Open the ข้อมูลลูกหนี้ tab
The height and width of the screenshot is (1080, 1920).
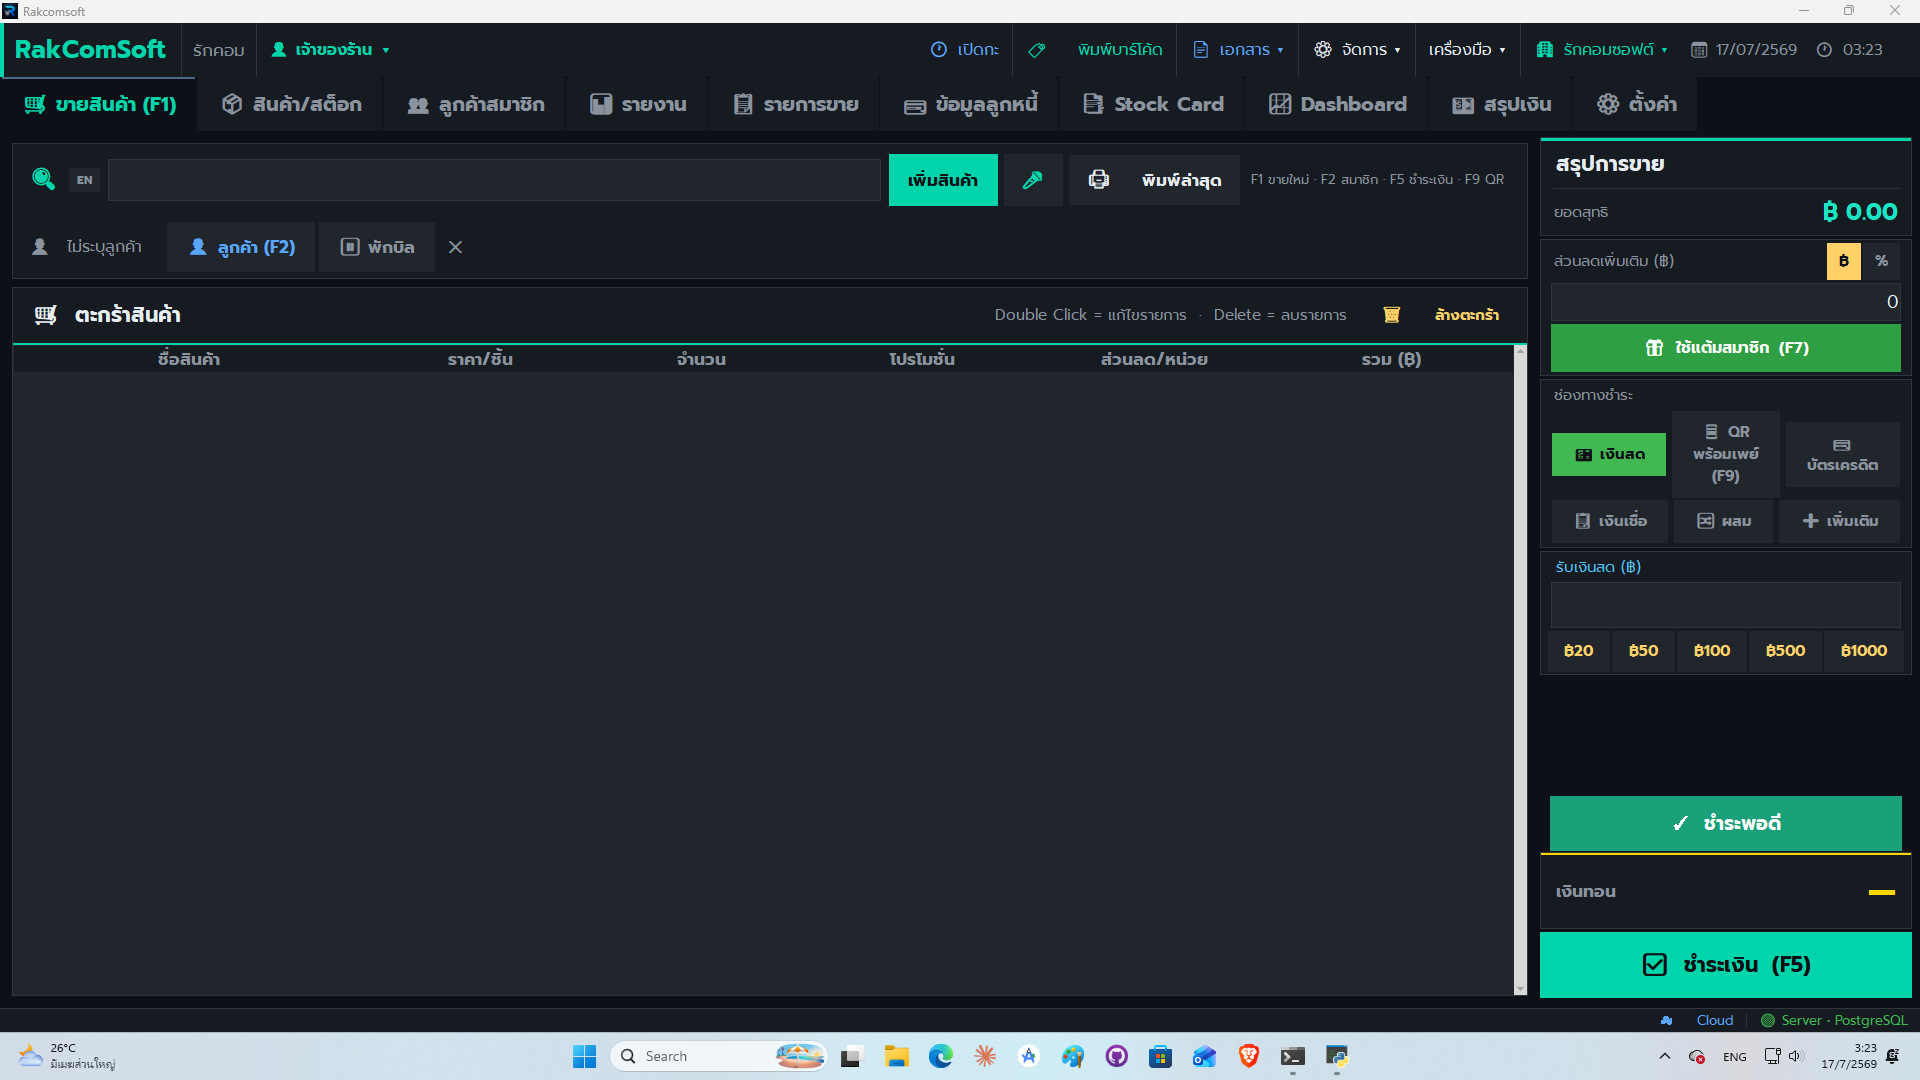pyautogui.click(x=970, y=104)
